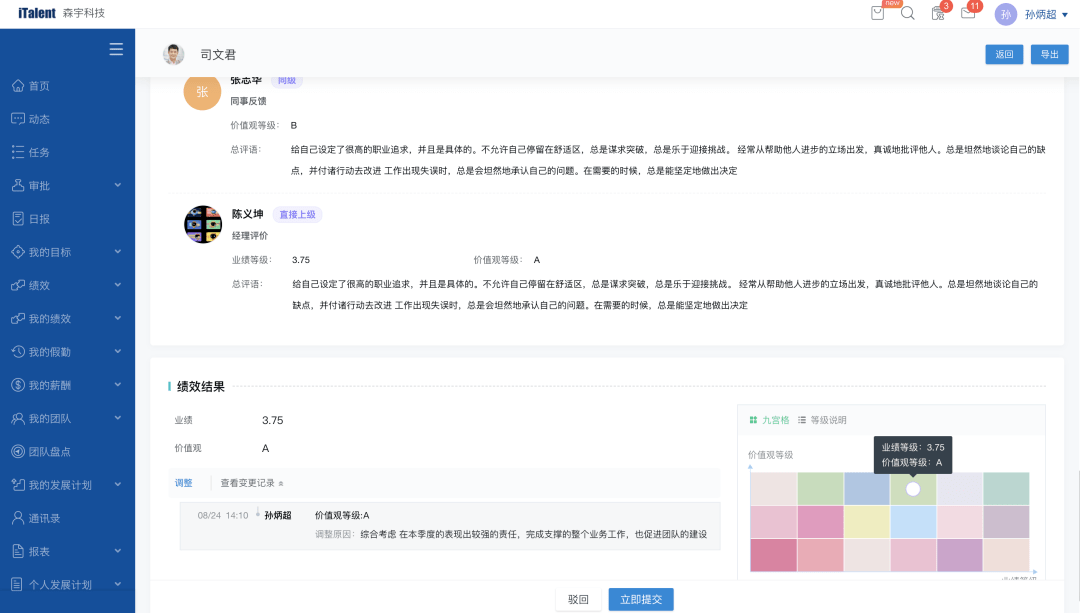The image size is (1080, 613).
Task: Click the 绩效 performance icon
Action: pos(18,285)
